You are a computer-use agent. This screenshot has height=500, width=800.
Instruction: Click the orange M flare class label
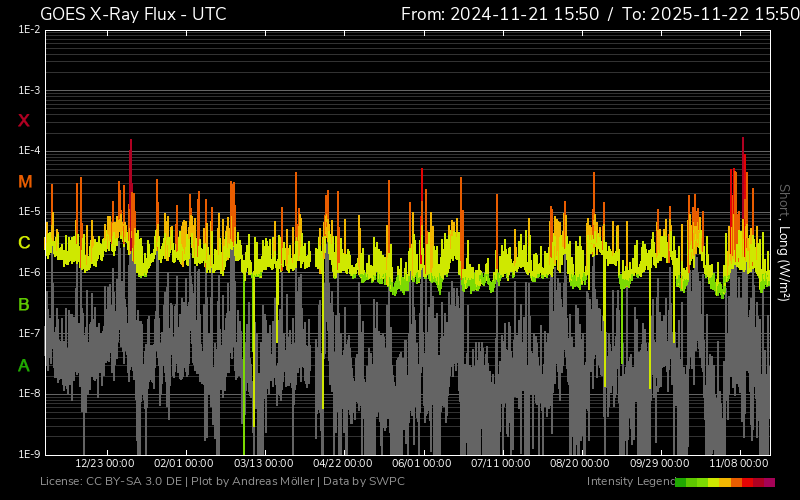click(25, 182)
